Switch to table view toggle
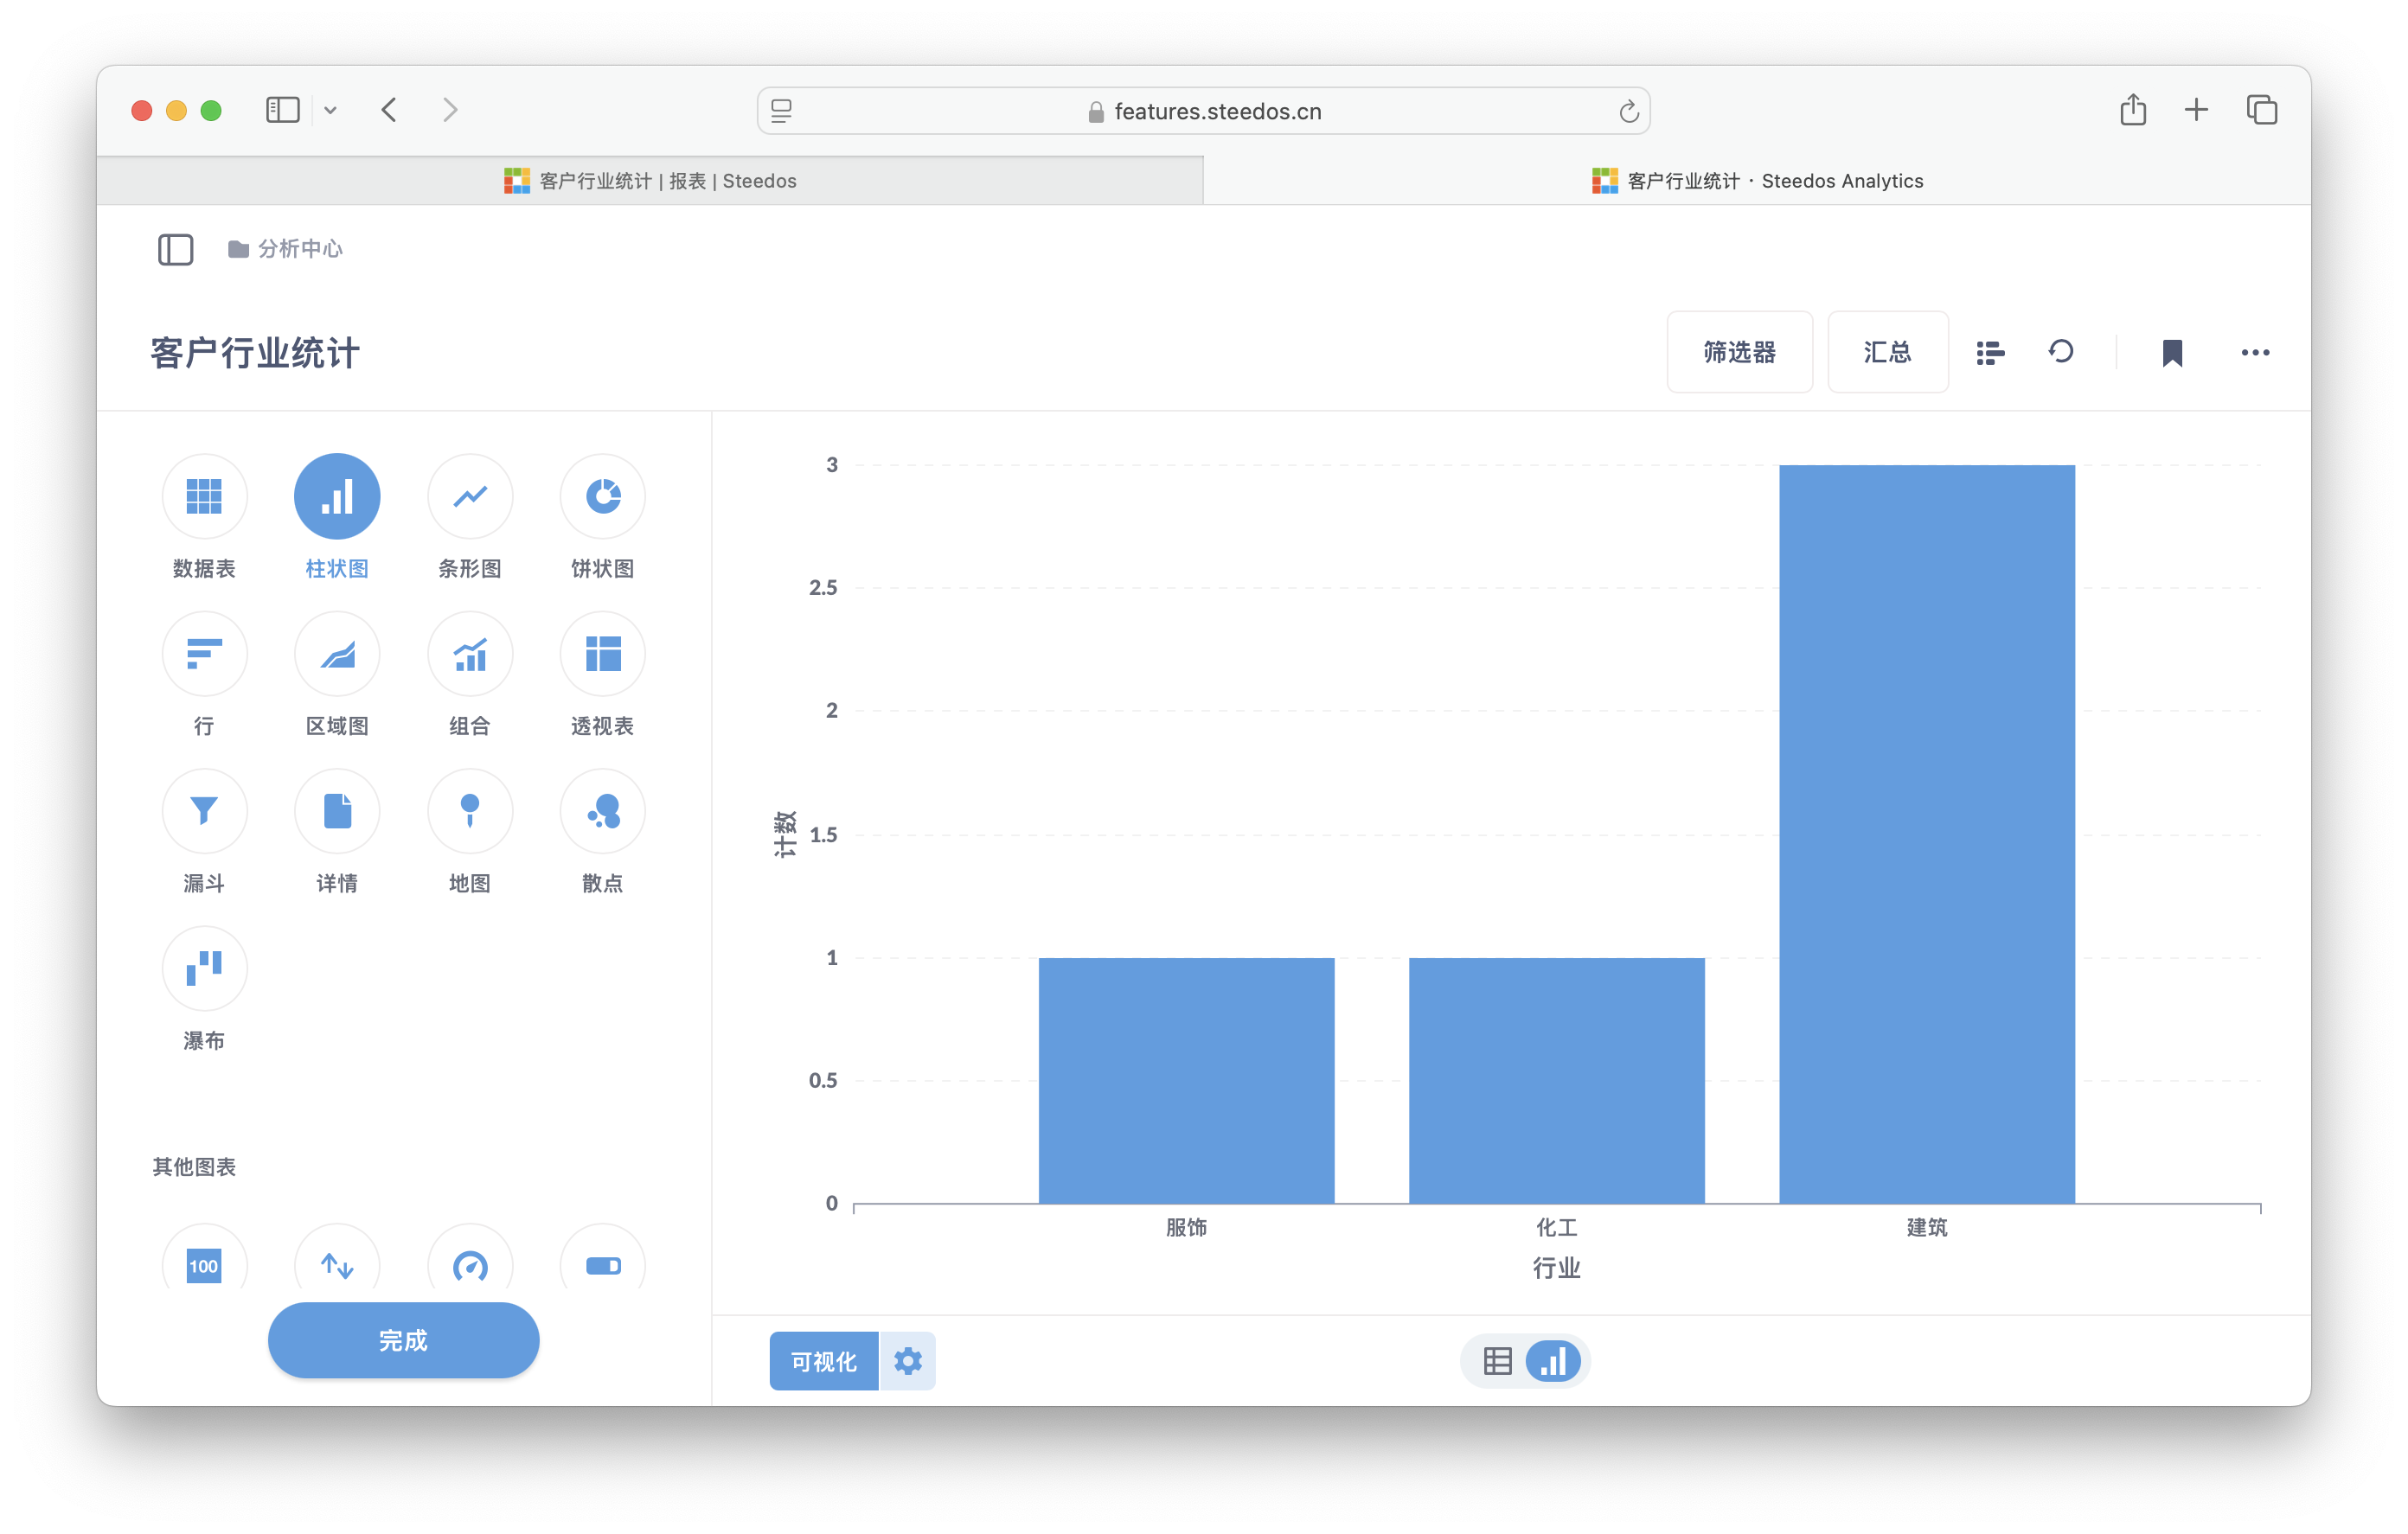 point(1497,1361)
